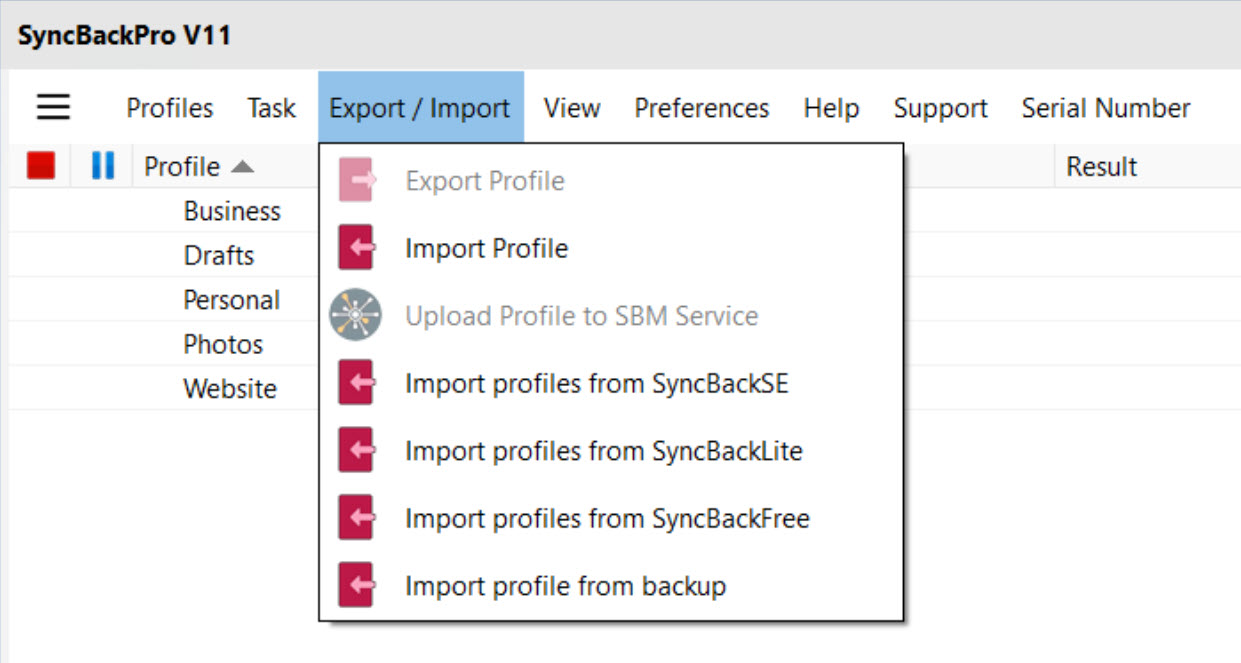
Task: Click the SyncBackPro V11 title bar
Action: pos(620,36)
